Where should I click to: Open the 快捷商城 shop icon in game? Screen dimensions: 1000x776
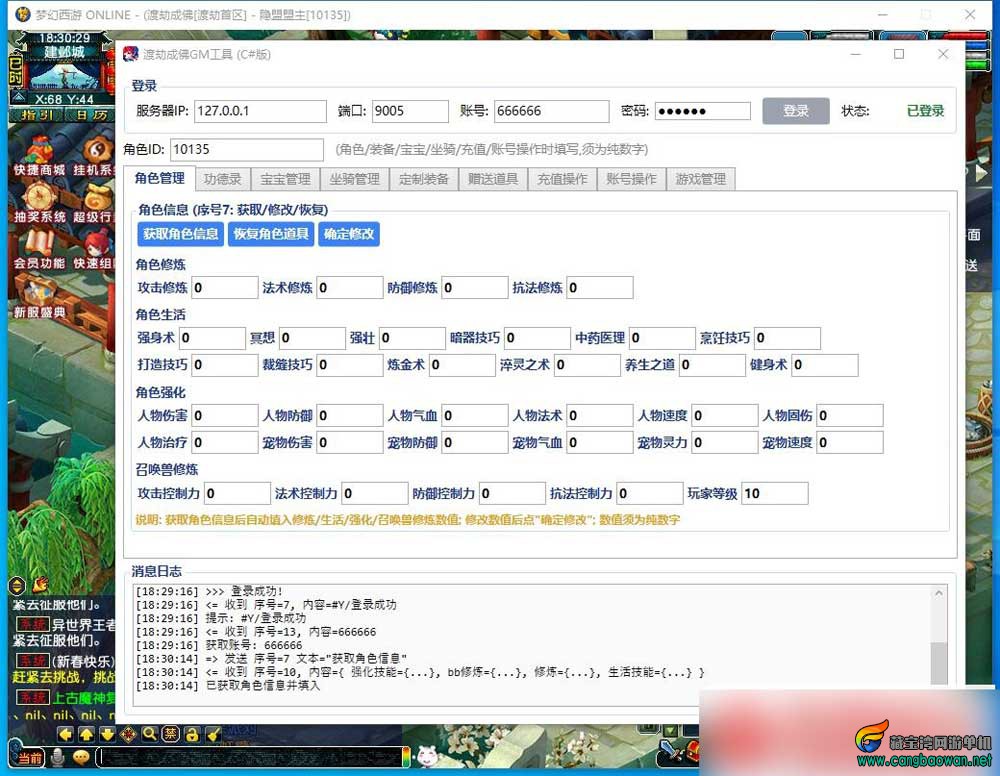coord(40,154)
